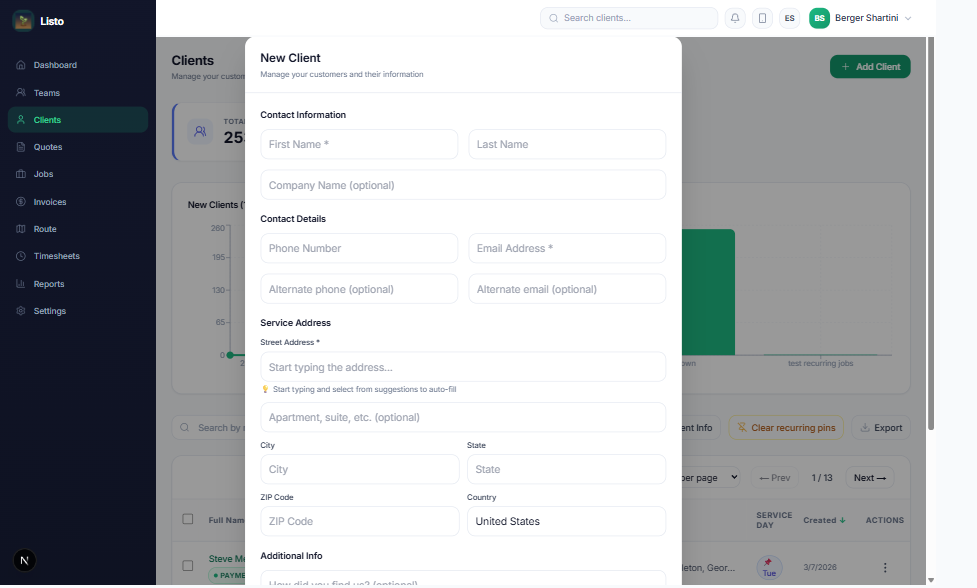Click the Jobs briefcase icon
This screenshot has width=977, height=588.
[21, 174]
